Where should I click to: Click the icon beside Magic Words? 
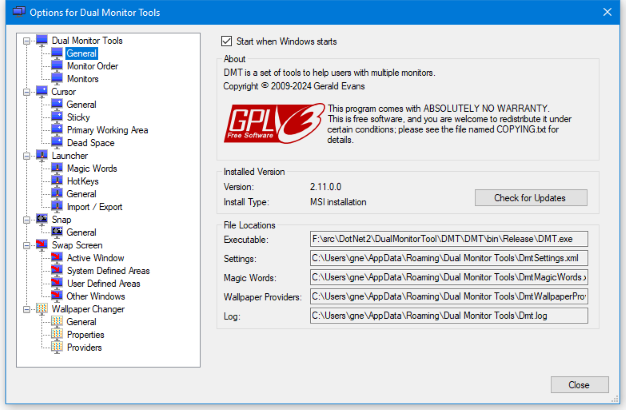coord(57,168)
